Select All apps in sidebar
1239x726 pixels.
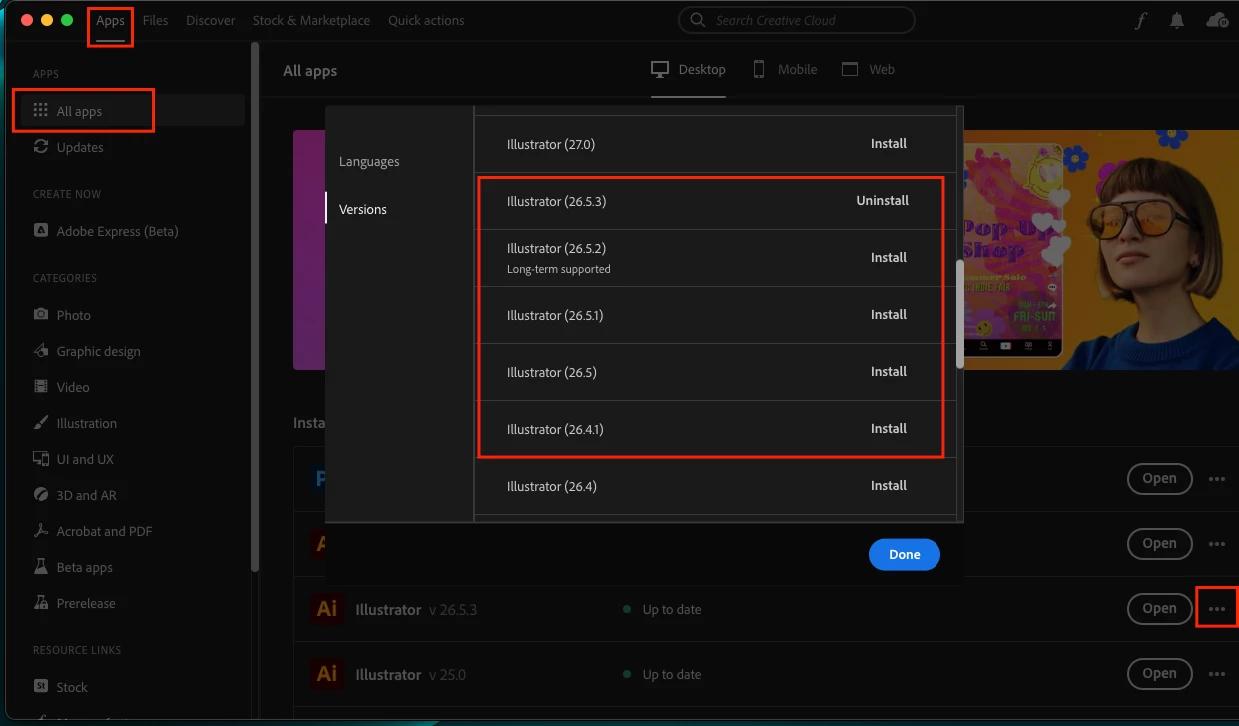132,111
